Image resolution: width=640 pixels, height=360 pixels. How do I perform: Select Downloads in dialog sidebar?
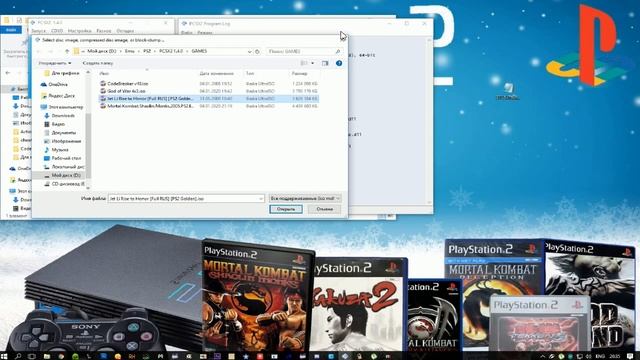pyautogui.click(x=60, y=116)
